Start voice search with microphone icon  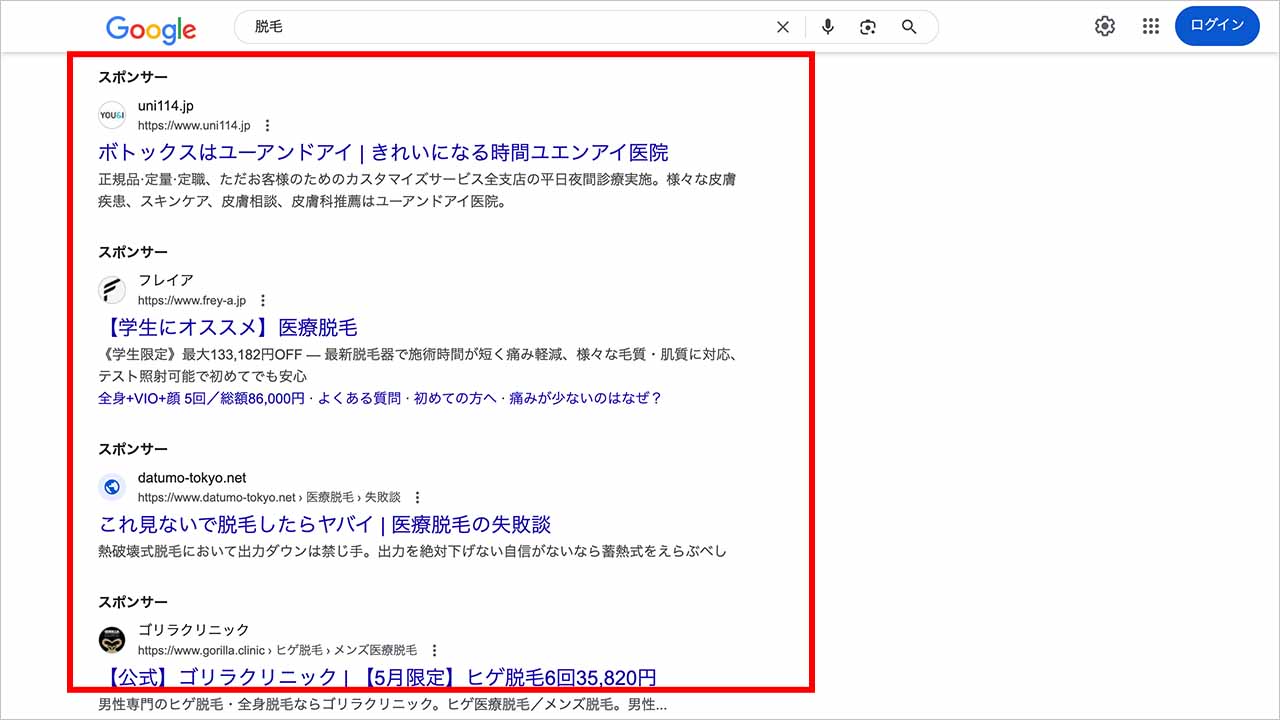828,27
